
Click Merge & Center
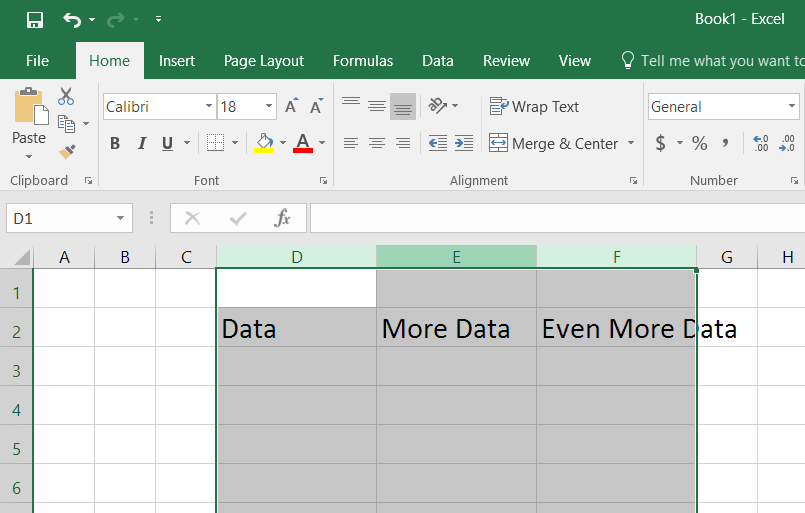click(553, 143)
